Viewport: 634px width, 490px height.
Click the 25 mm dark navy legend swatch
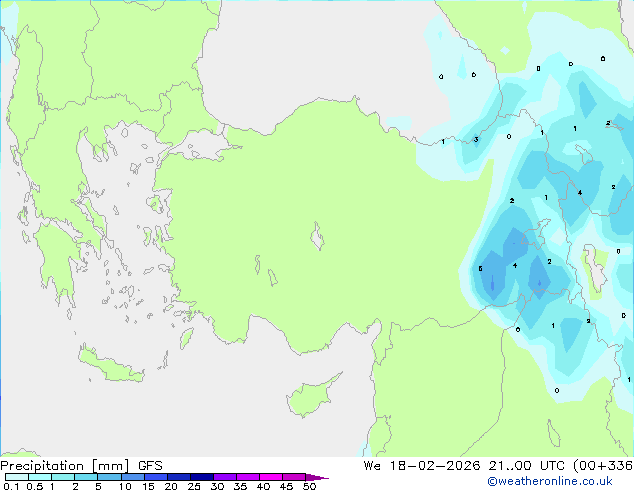coord(201,477)
